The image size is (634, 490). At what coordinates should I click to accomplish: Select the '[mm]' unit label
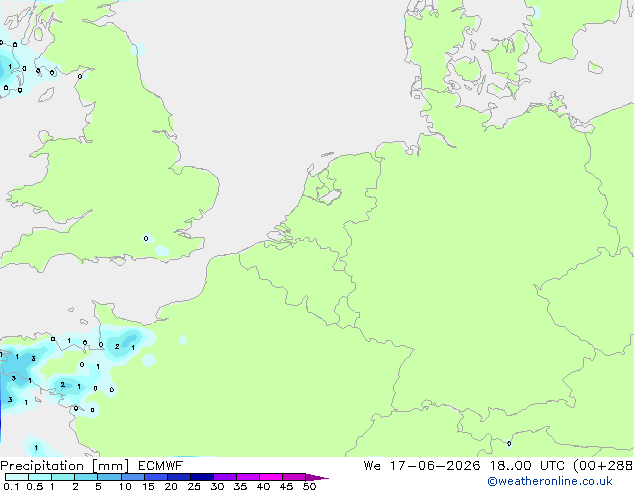point(110,466)
